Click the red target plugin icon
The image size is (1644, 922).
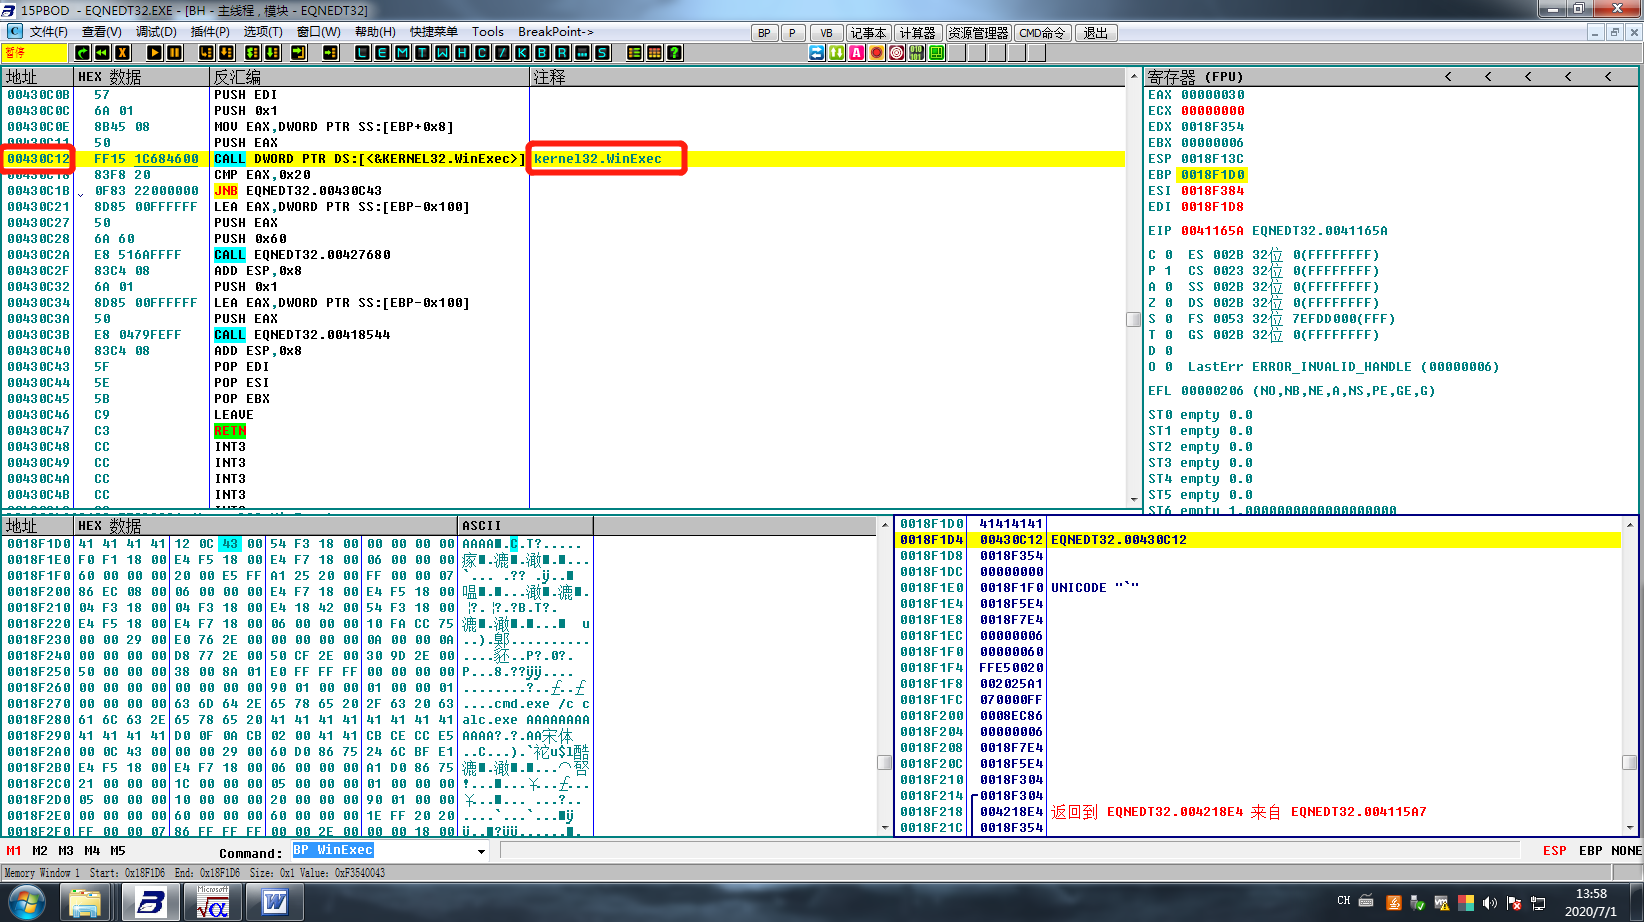(x=897, y=53)
